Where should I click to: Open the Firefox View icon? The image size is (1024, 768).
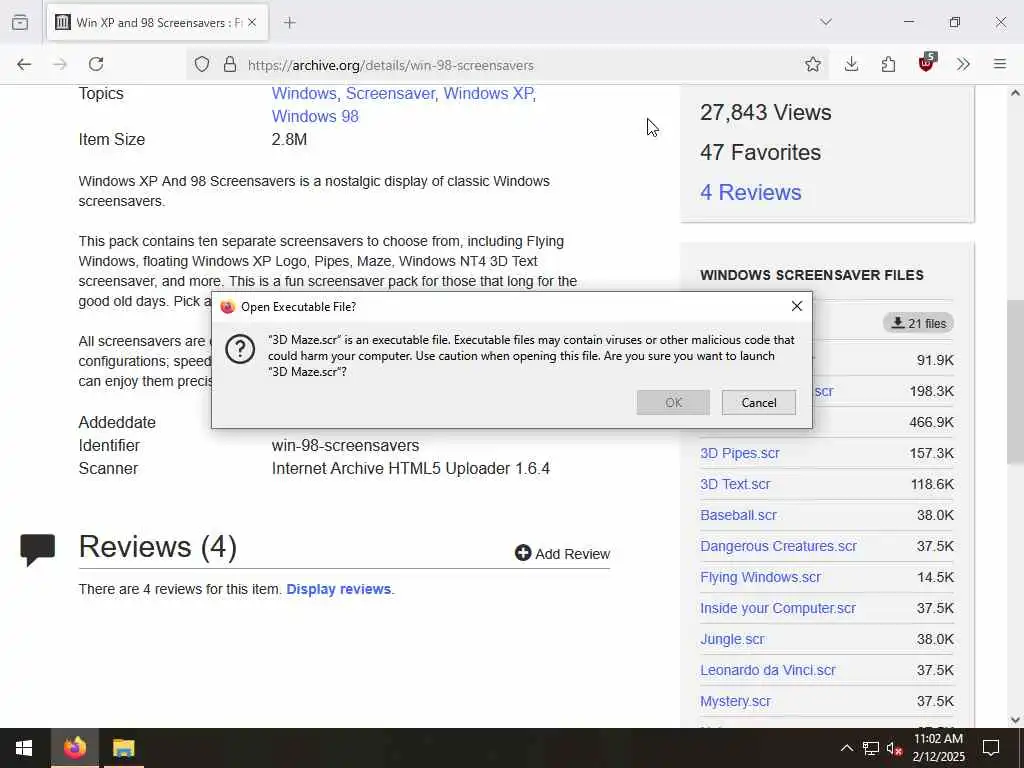point(20,22)
